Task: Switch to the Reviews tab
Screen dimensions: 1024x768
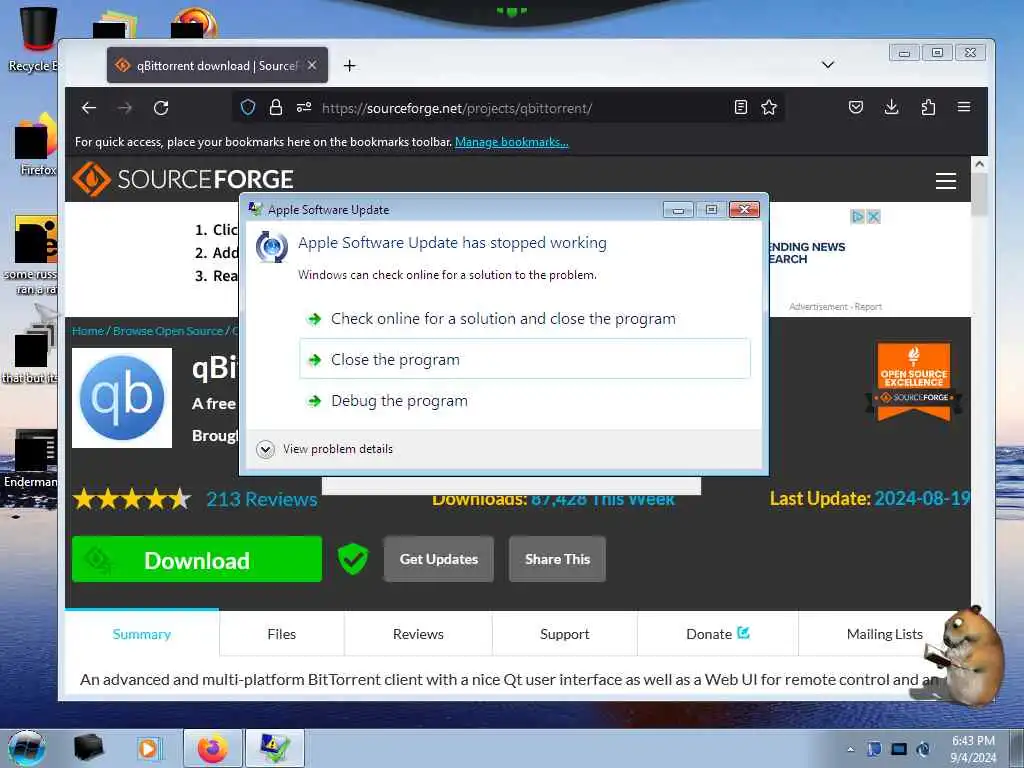Action: 418,634
